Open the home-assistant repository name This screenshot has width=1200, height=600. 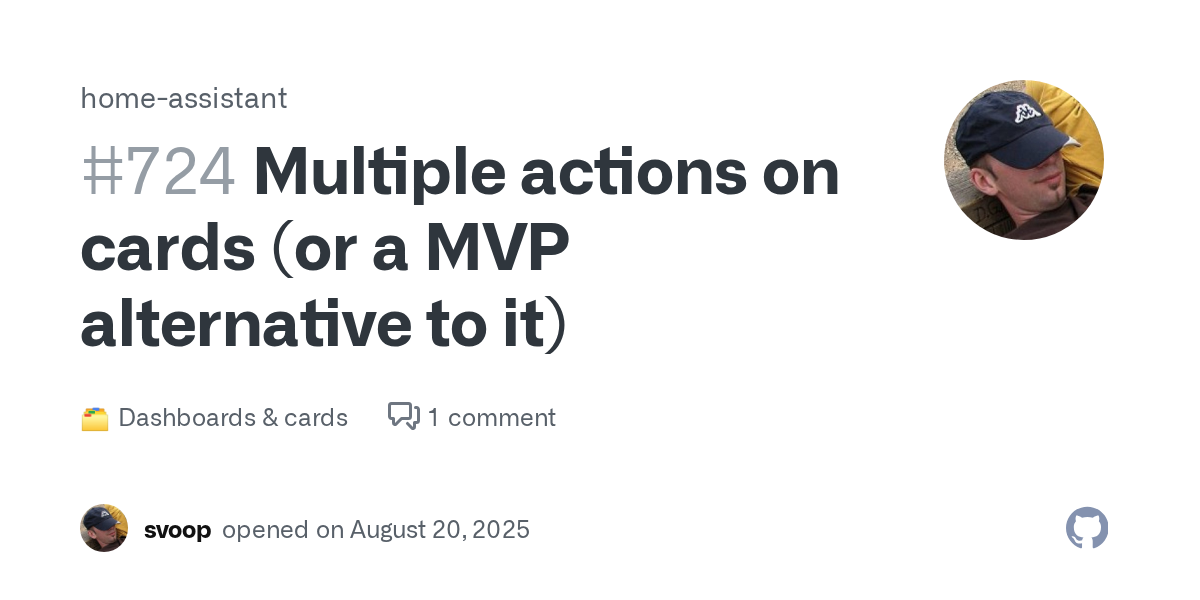[x=184, y=98]
